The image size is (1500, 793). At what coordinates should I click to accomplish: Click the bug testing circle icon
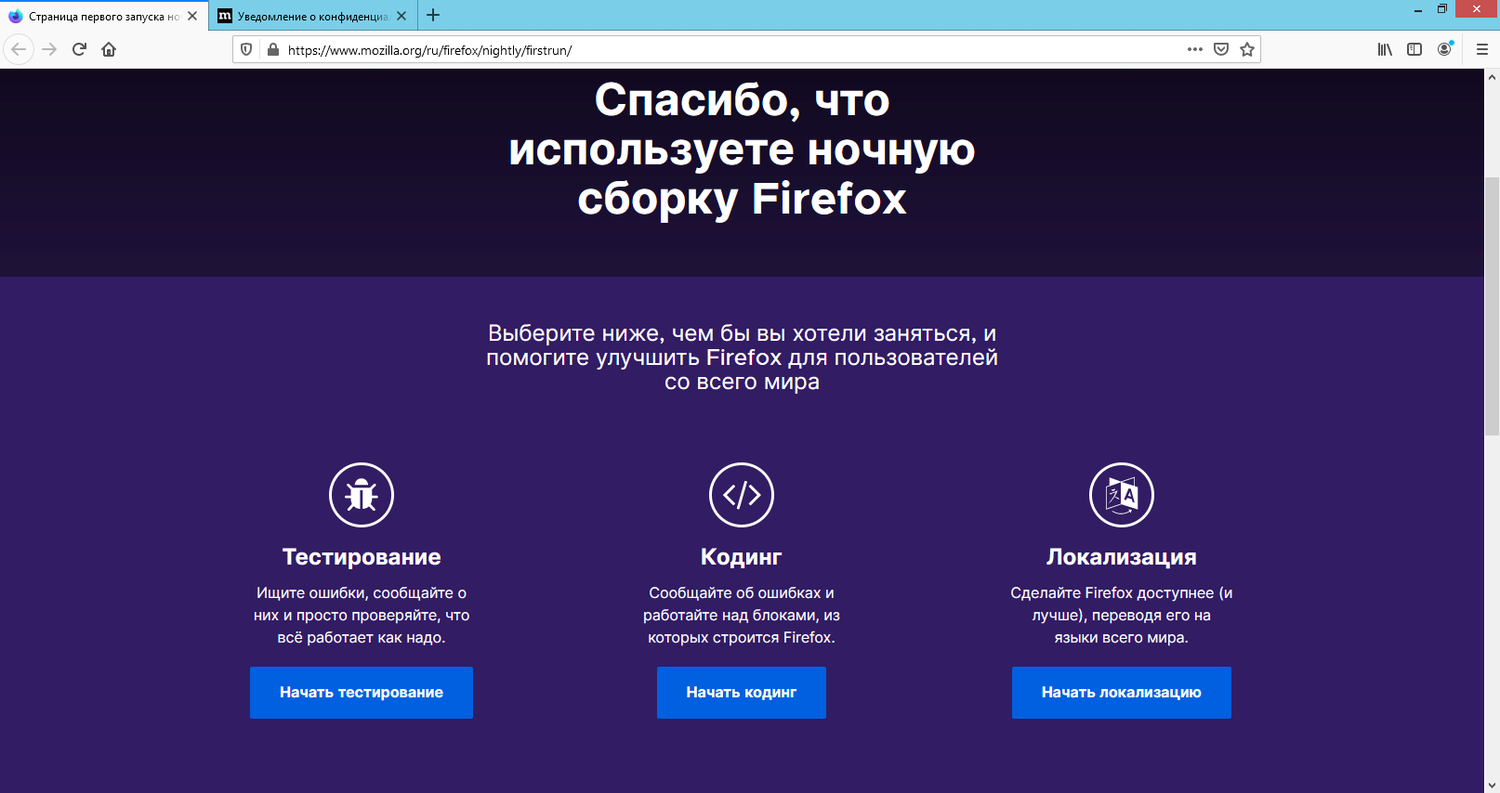[x=361, y=494]
